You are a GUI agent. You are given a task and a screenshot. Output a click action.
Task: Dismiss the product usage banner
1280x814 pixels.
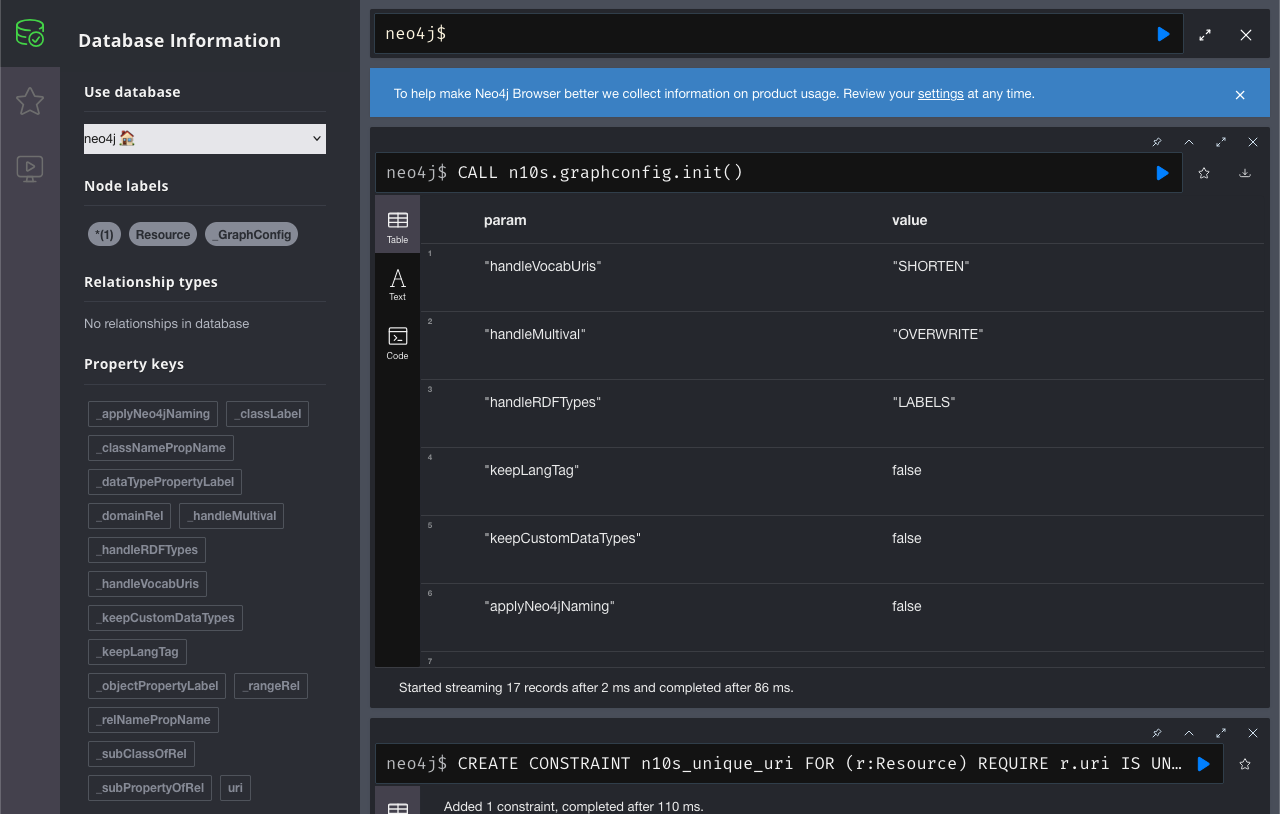pos(1240,95)
